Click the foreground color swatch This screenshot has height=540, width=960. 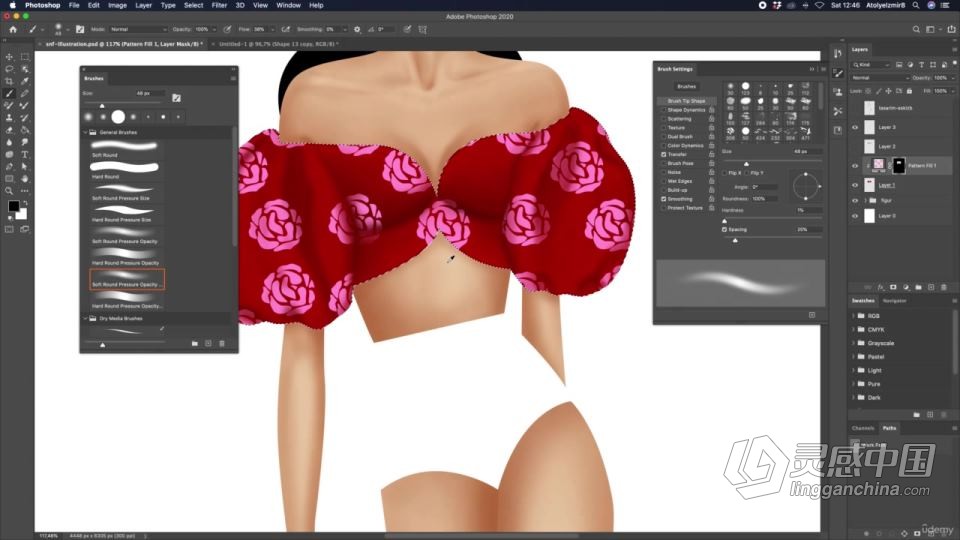point(13,206)
